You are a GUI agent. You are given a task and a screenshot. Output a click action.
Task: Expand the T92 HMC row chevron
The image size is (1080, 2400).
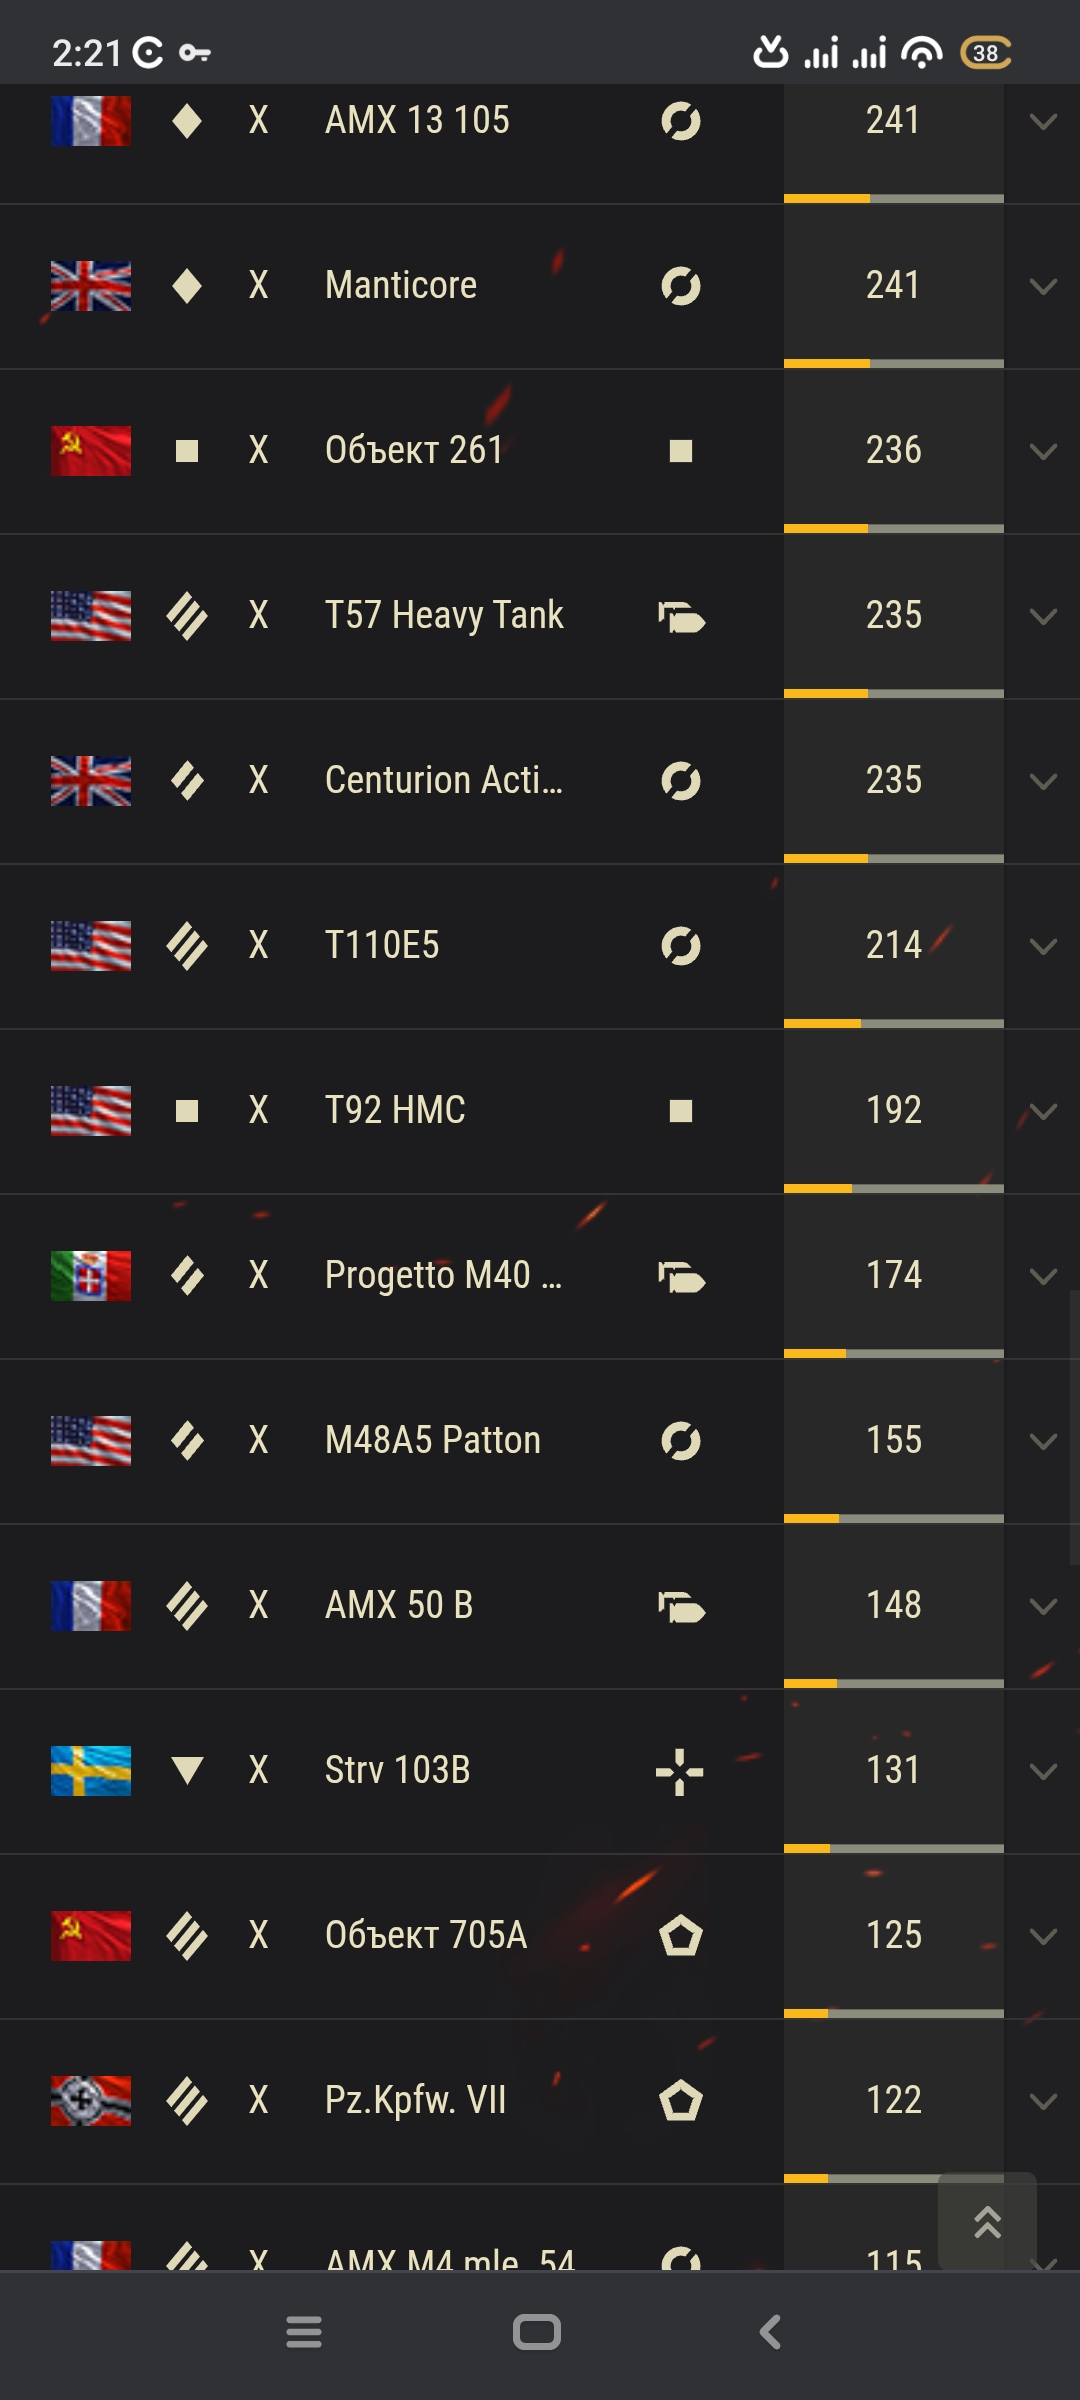tap(1043, 1112)
